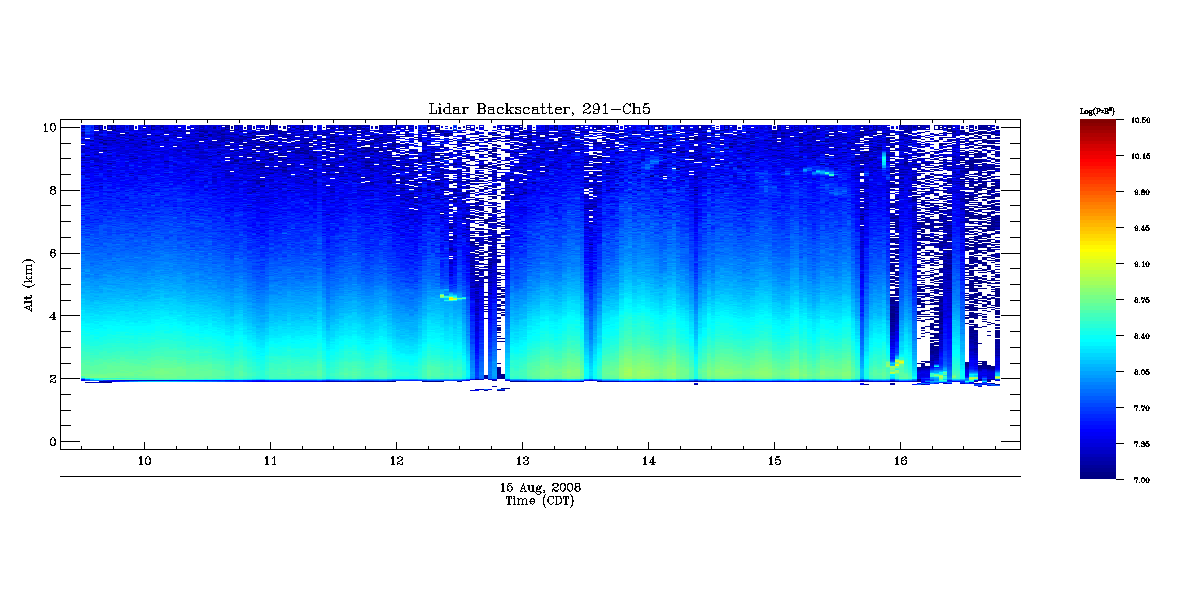Click the '15 Aug, 2008' date label
Image resolution: width=1200 pixels, height=600 pixels.
[540, 487]
